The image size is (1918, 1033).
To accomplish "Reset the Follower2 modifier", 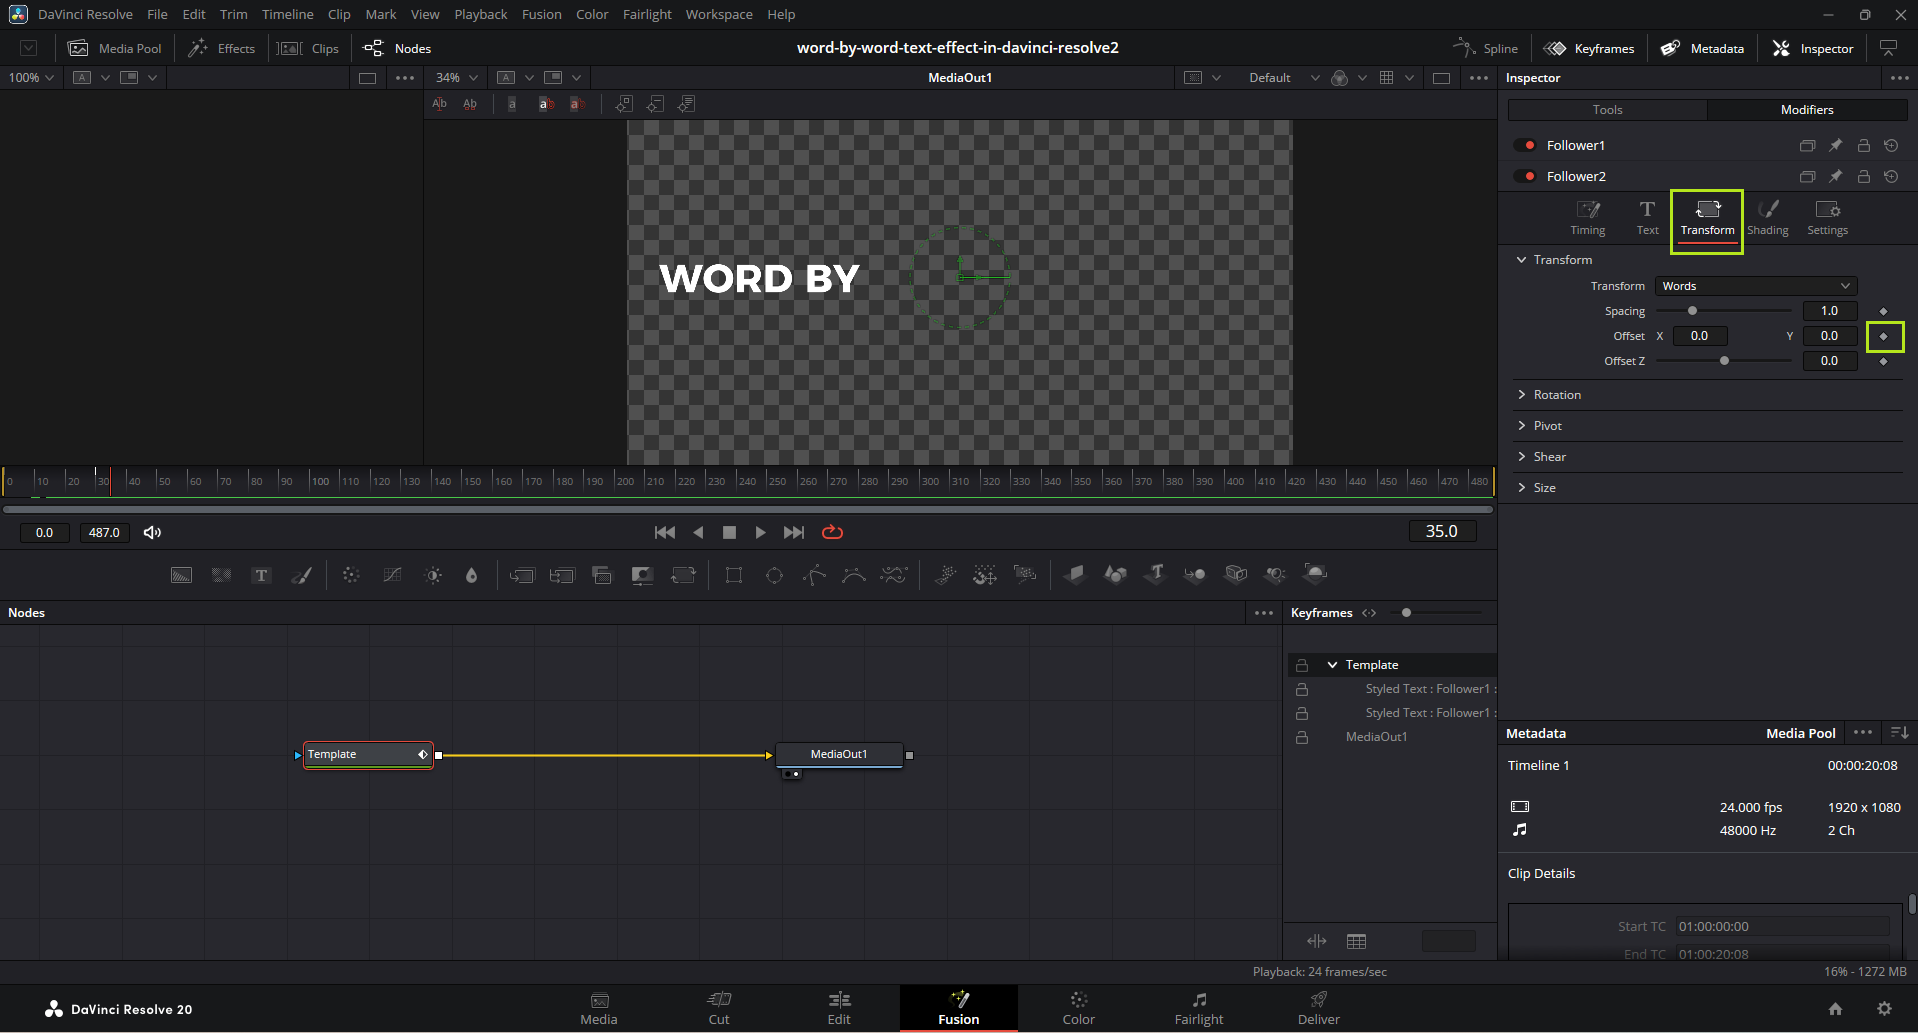I will tap(1891, 177).
